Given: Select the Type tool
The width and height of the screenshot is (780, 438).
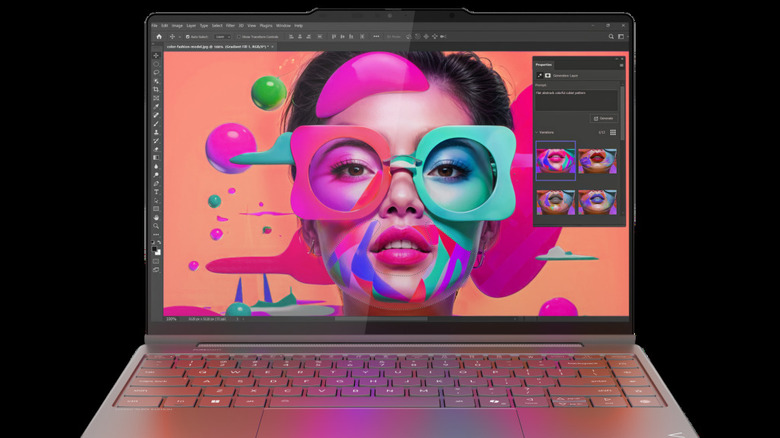Looking at the screenshot, I should click(x=156, y=192).
